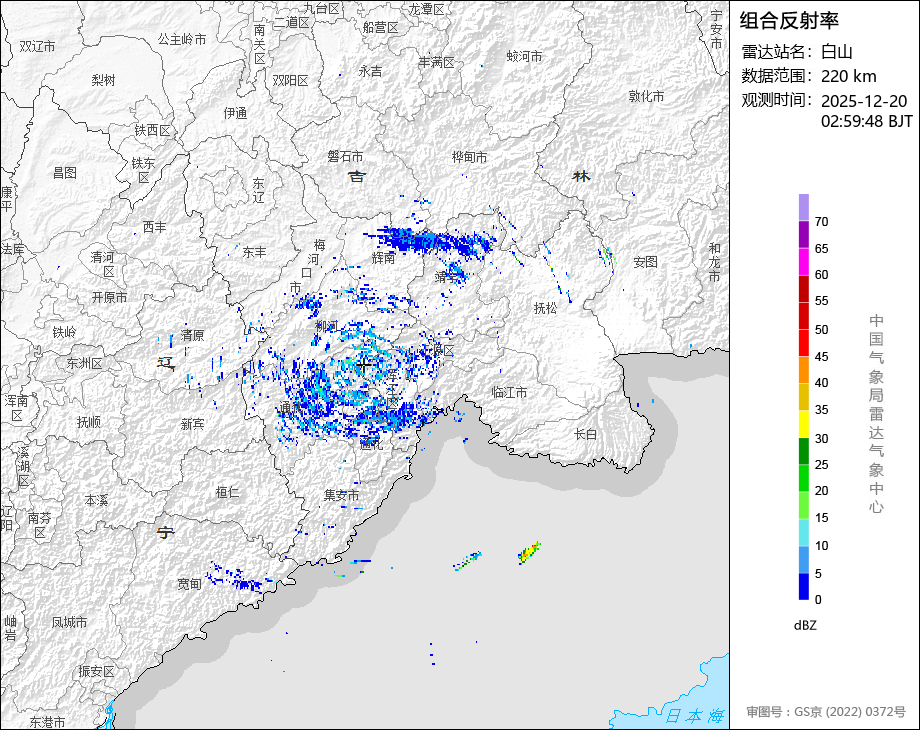Click the 铁西区 map label
920x730 pixels.
click(152, 131)
